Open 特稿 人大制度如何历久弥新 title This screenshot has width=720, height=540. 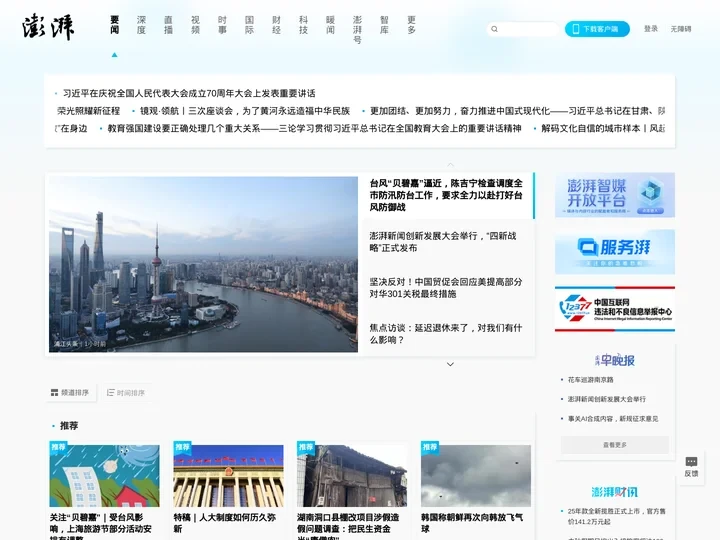(225, 523)
